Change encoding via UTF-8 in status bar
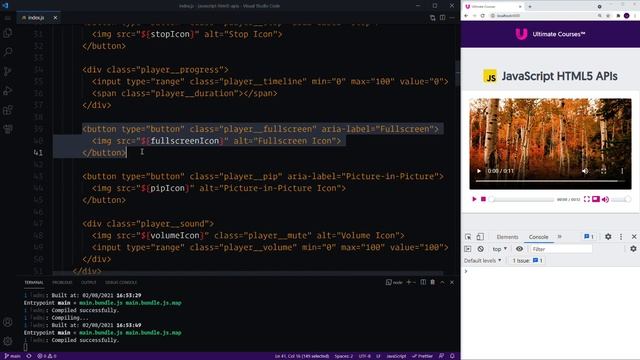Viewport: 640px width, 360px height. click(x=364, y=356)
